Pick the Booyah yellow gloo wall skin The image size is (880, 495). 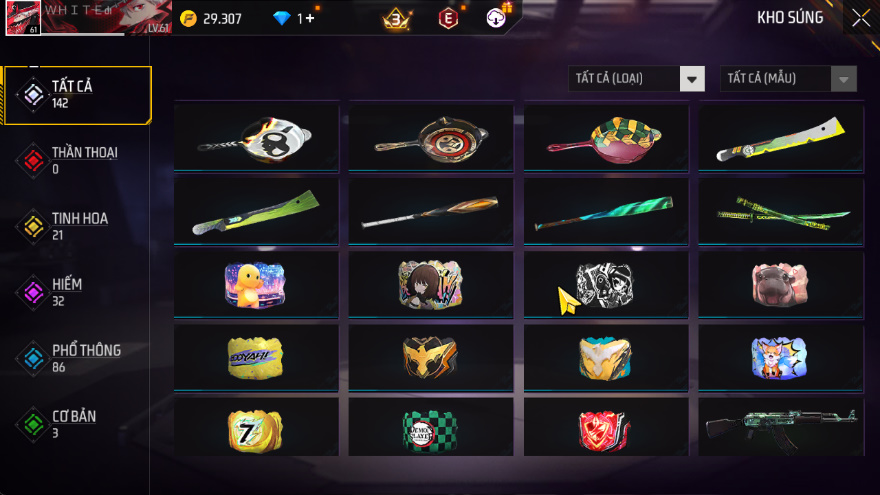256,358
